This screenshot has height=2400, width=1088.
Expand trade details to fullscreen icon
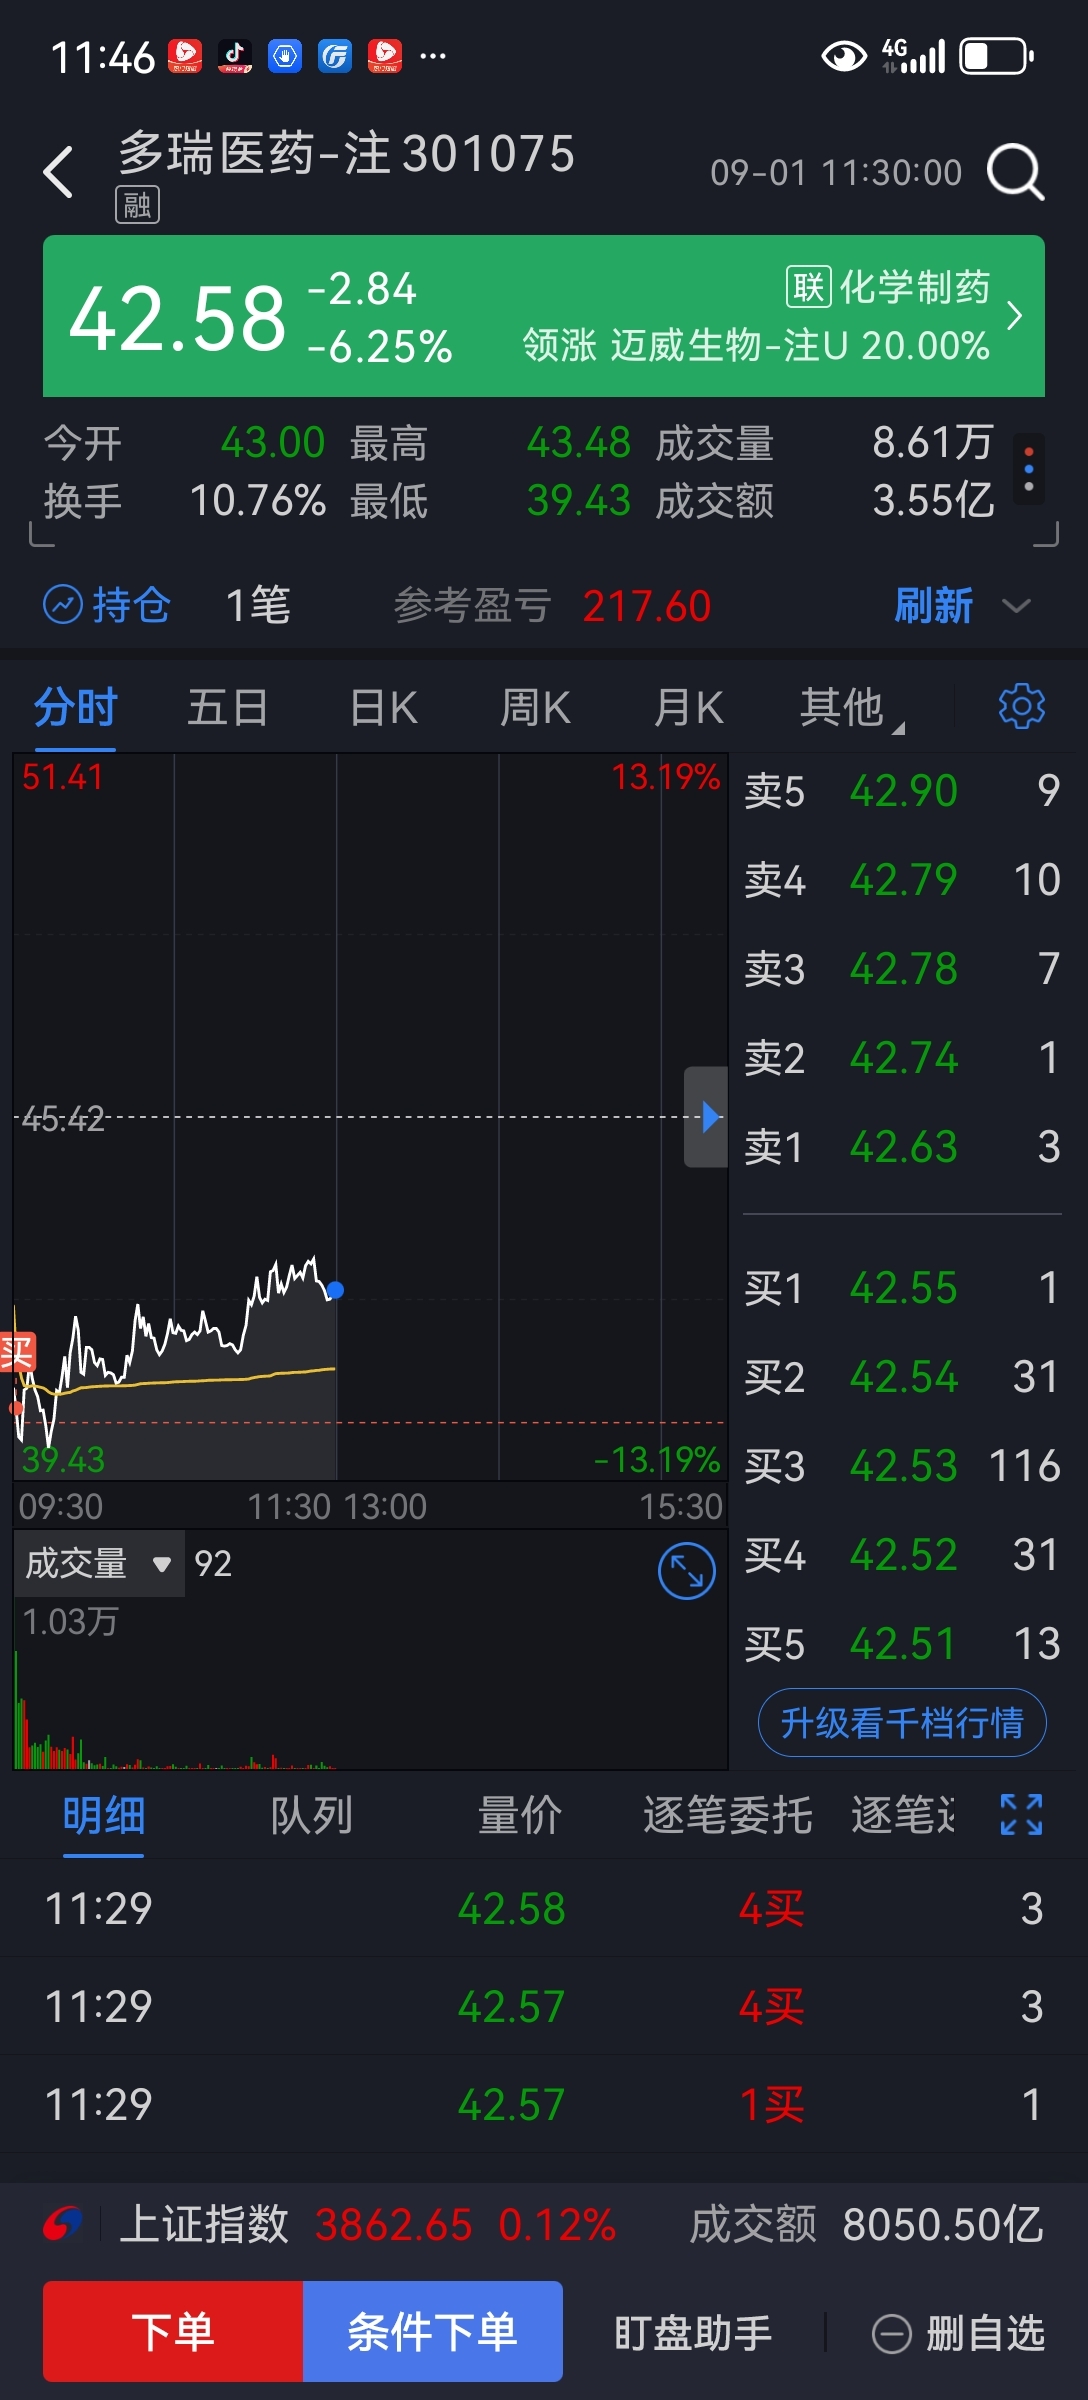(1021, 1814)
